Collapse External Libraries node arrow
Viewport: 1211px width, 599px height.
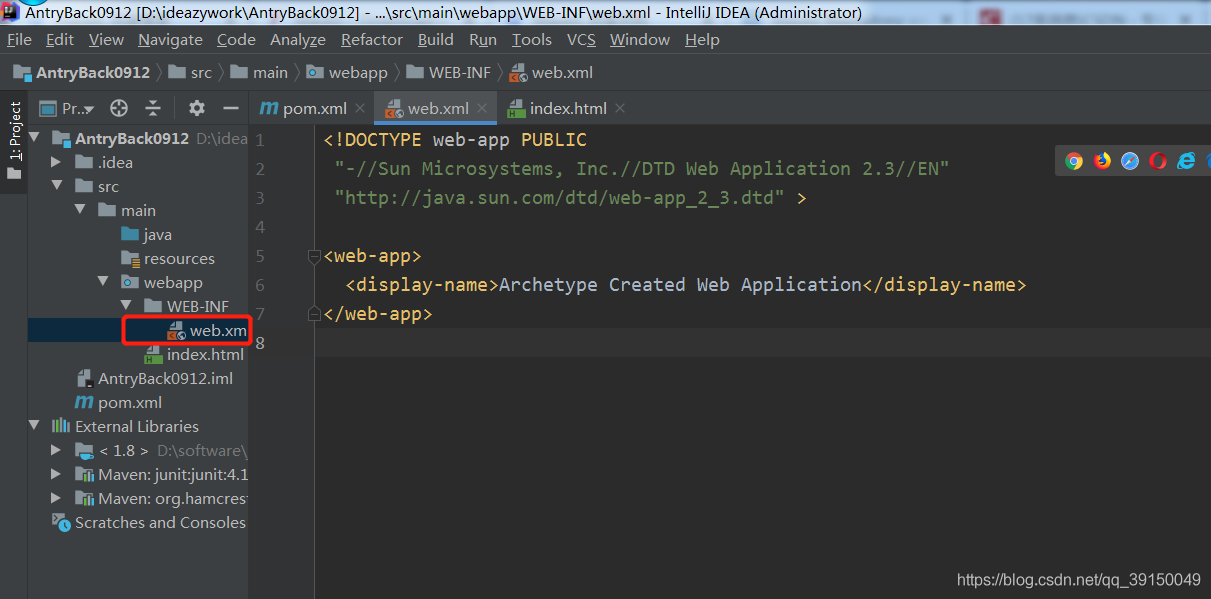point(35,426)
